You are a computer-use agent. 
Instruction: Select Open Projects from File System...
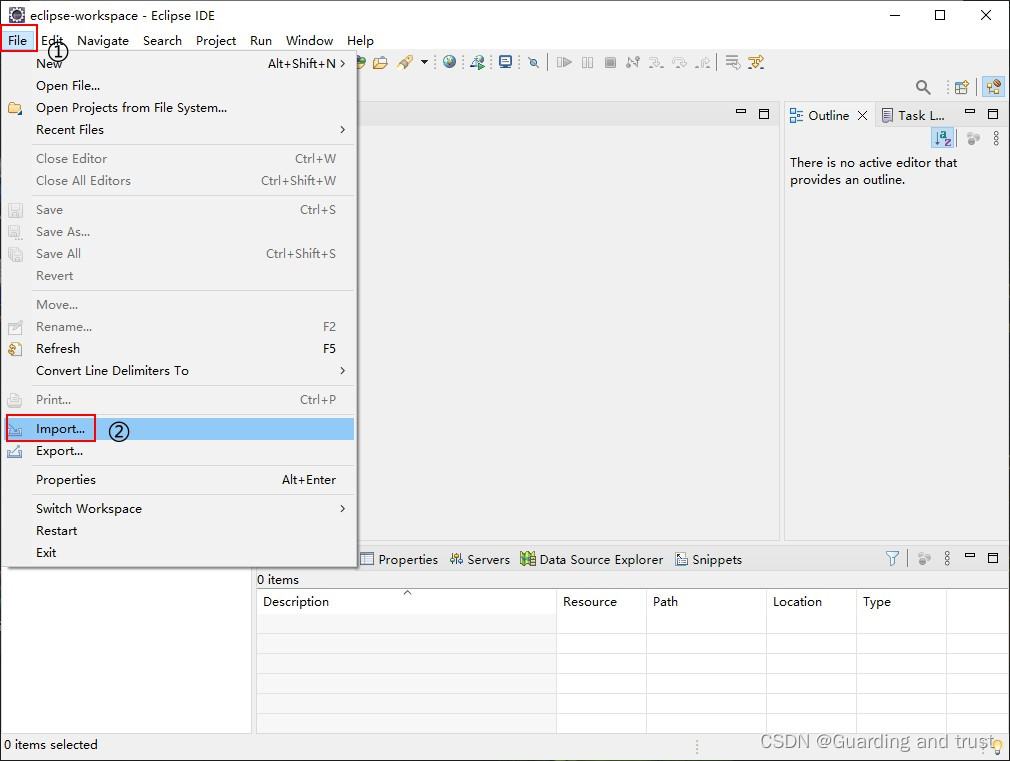point(179,107)
